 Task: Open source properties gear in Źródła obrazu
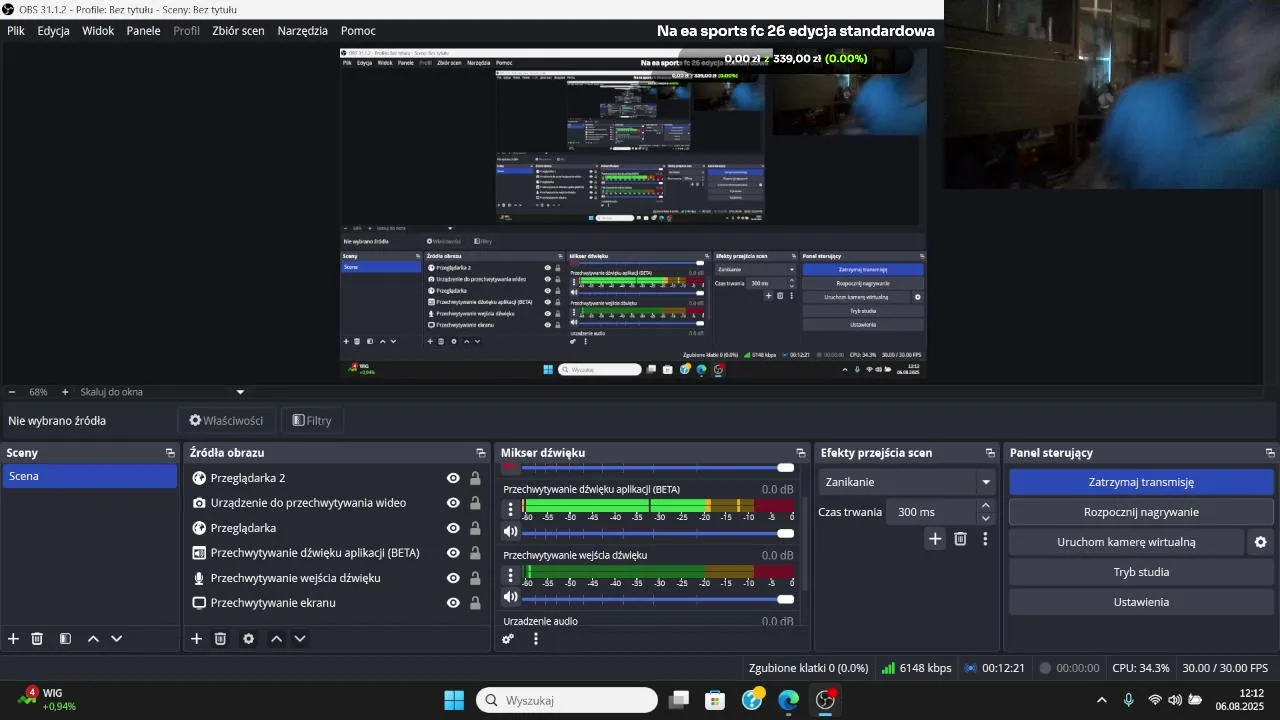tap(248, 639)
